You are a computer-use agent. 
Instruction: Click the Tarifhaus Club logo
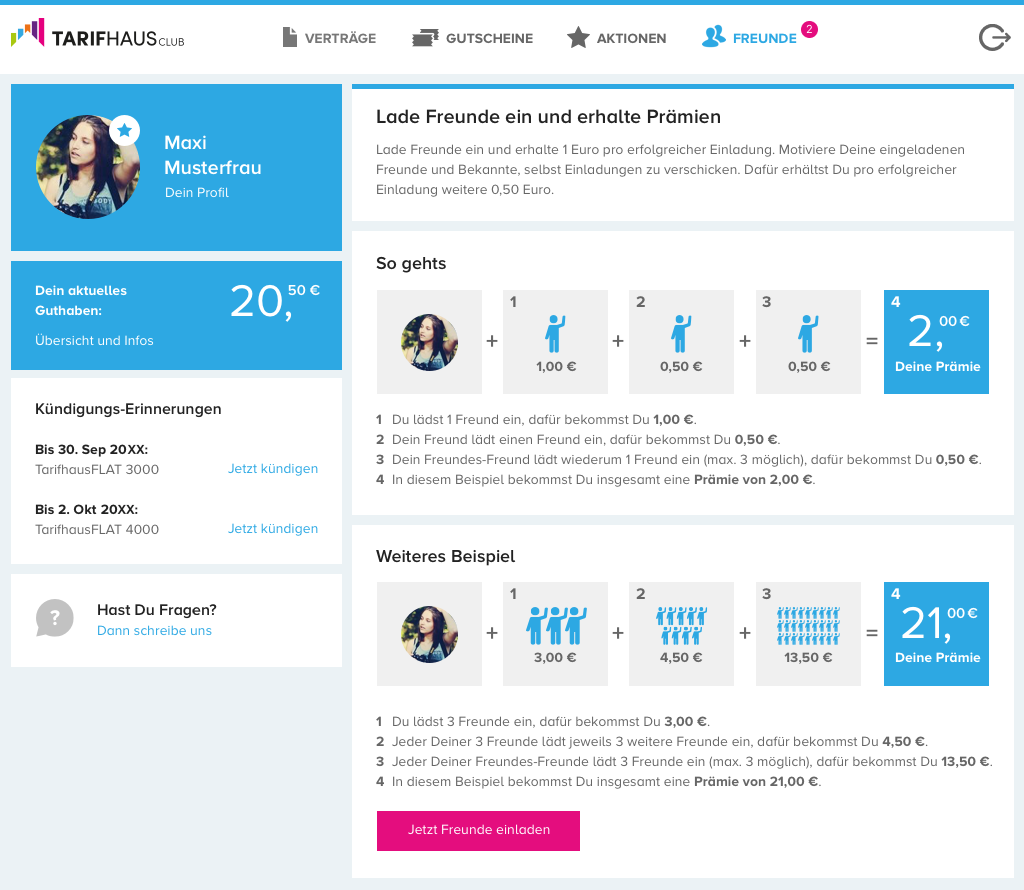(x=97, y=37)
